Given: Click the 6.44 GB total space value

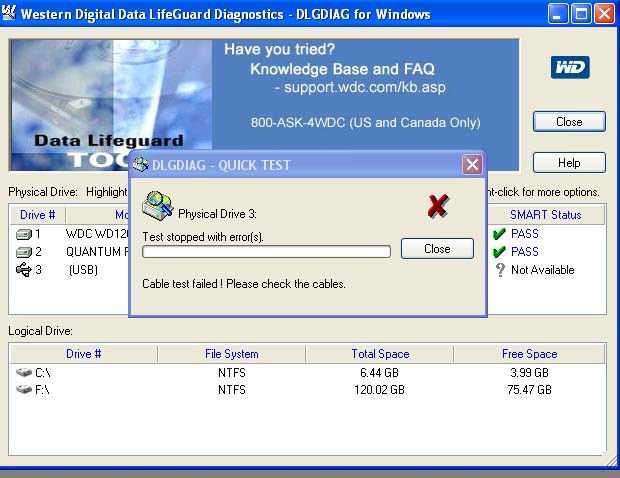Looking at the screenshot, I should point(379,372).
